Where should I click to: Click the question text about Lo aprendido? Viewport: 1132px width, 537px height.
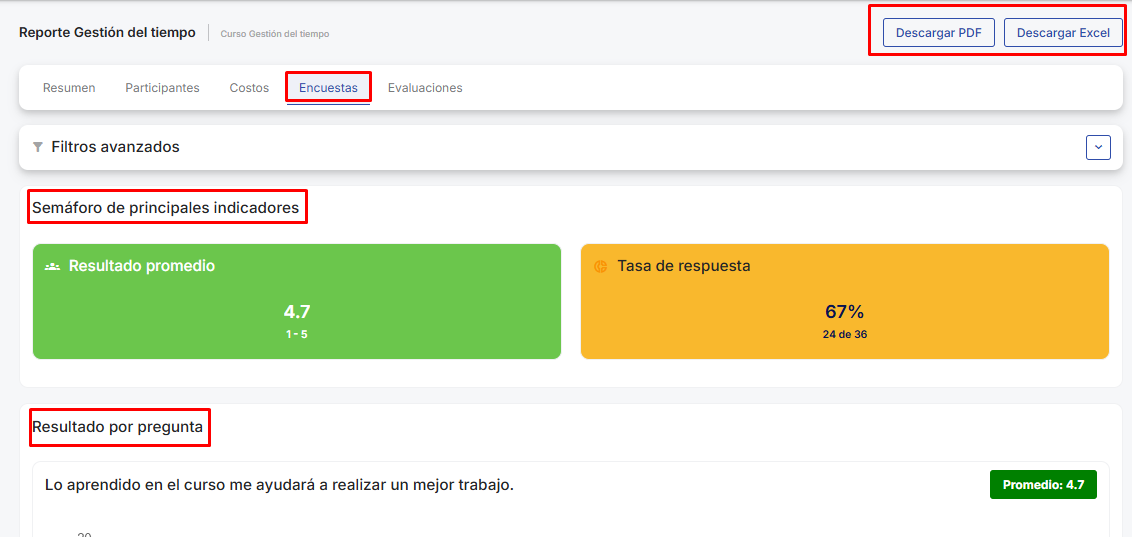click(x=279, y=485)
